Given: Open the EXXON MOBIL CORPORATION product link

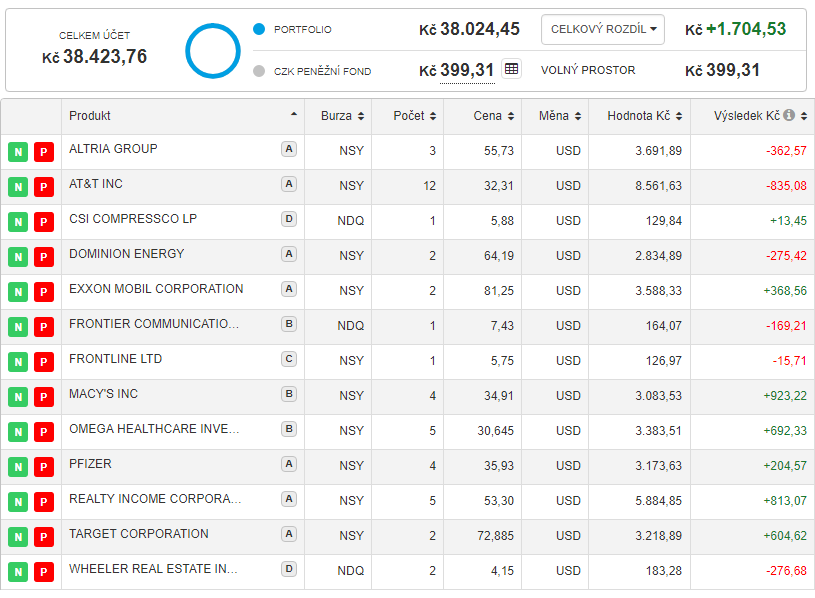Looking at the screenshot, I should 156,289.
